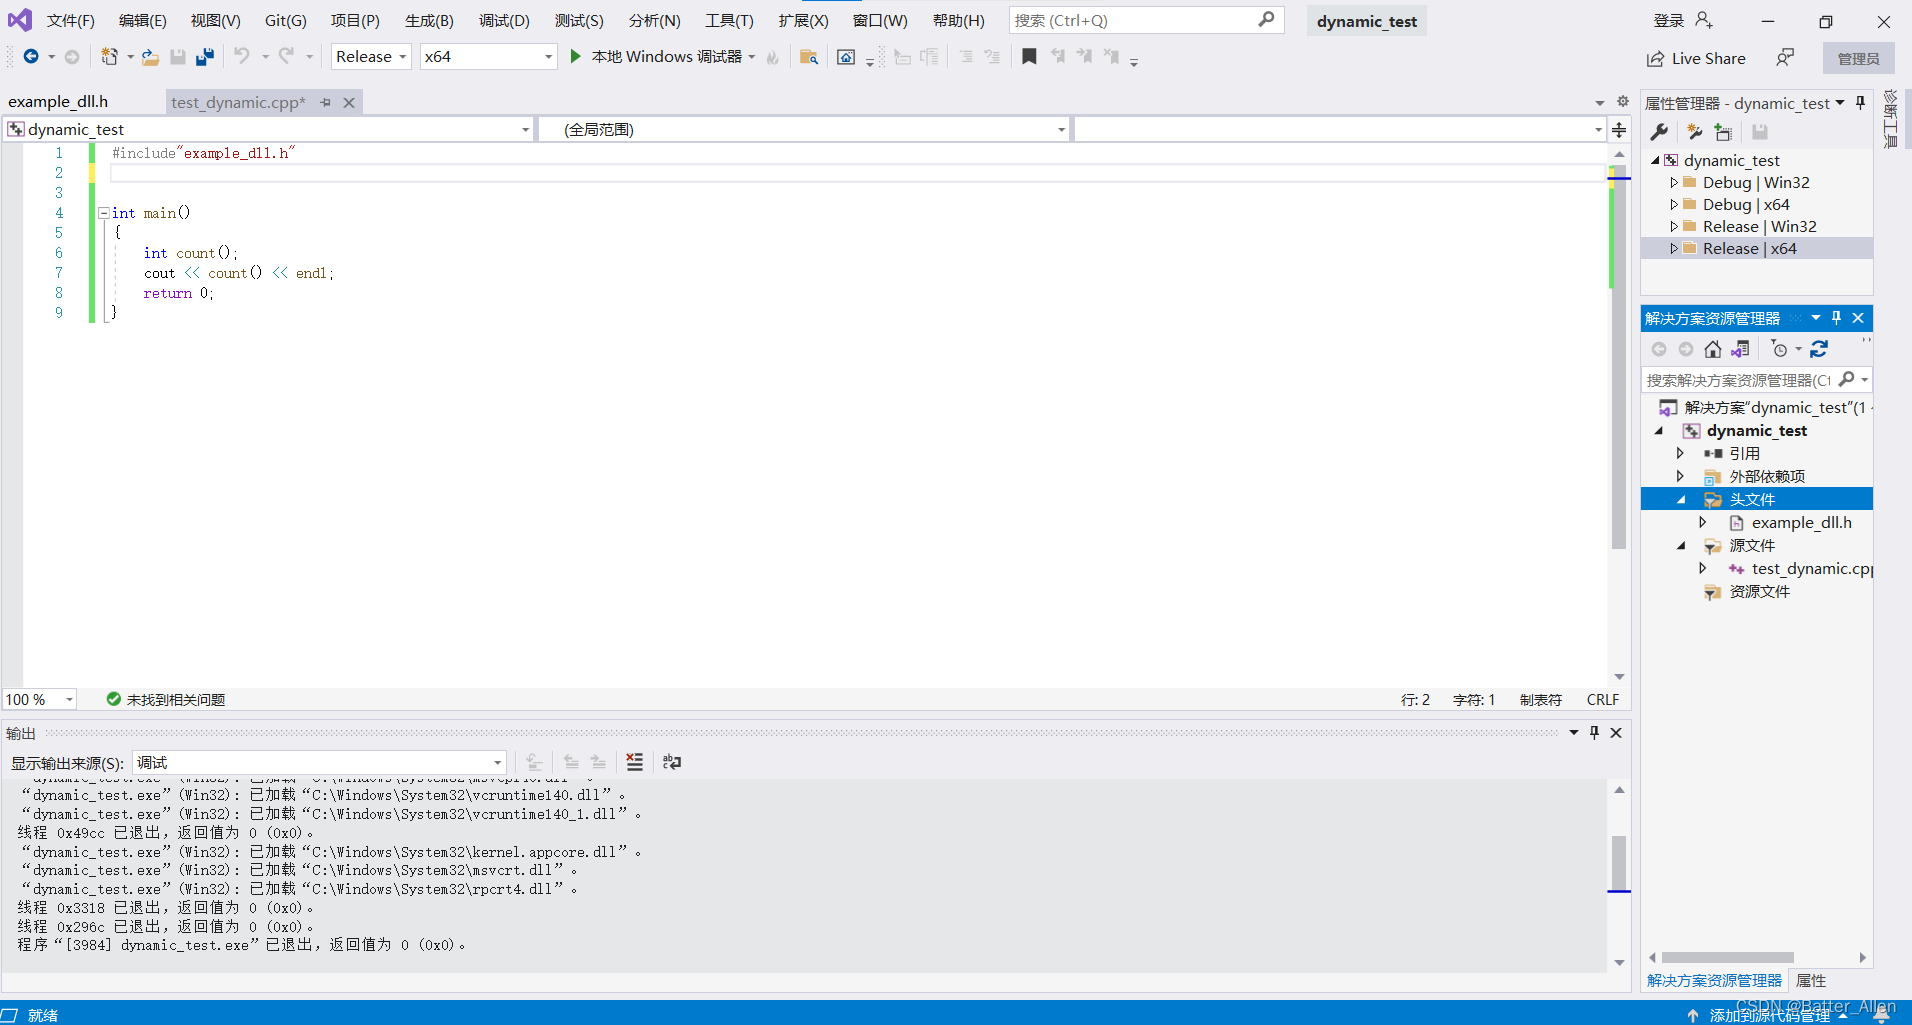Click the add new property sheet icon

[1723, 131]
